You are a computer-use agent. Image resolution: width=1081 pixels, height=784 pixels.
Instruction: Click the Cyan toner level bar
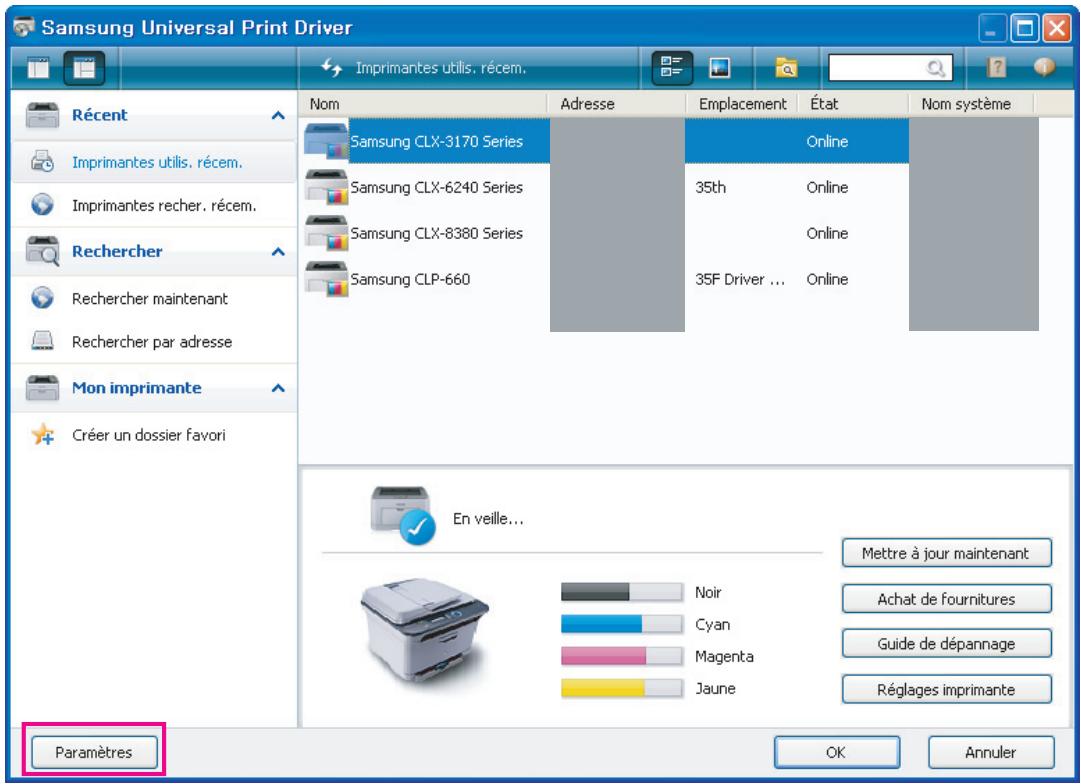pyautogui.click(x=622, y=624)
